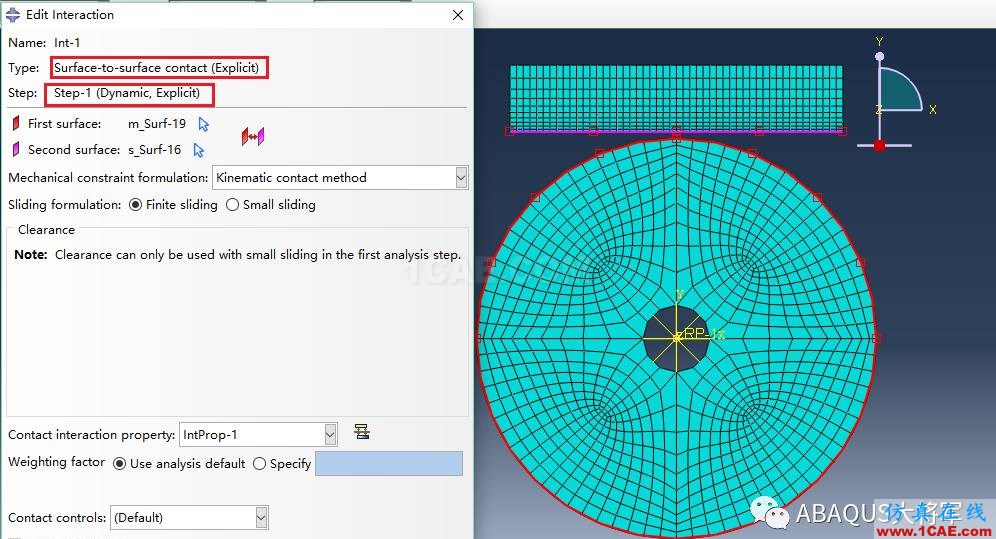The width and height of the screenshot is (996, 539).
Task: Open Contact interaction property dropdown
Action: click(330, 434)
